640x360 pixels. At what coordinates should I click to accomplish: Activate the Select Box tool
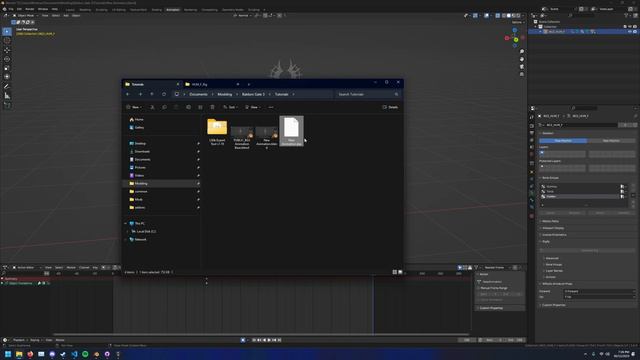tap(7, 31)
